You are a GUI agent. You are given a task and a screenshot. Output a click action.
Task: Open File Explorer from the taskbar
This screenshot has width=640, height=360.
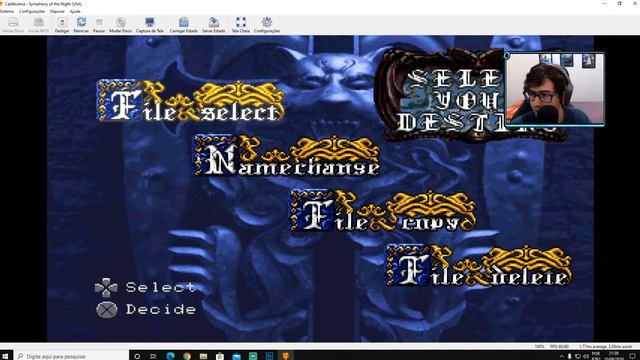203,356
